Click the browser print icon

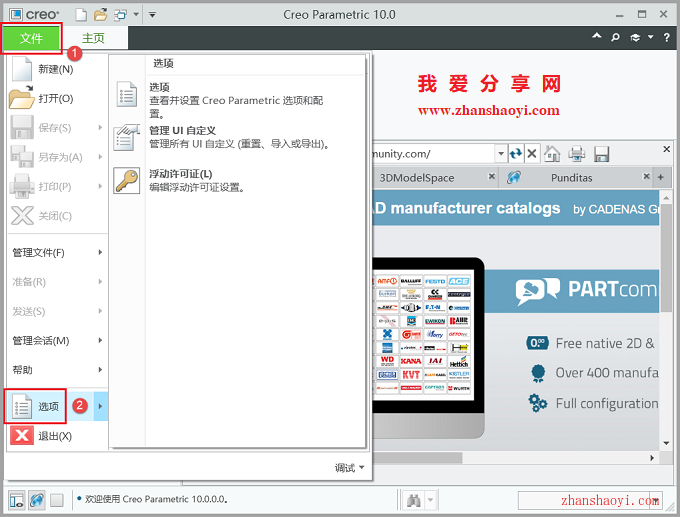tap(577, 154)
